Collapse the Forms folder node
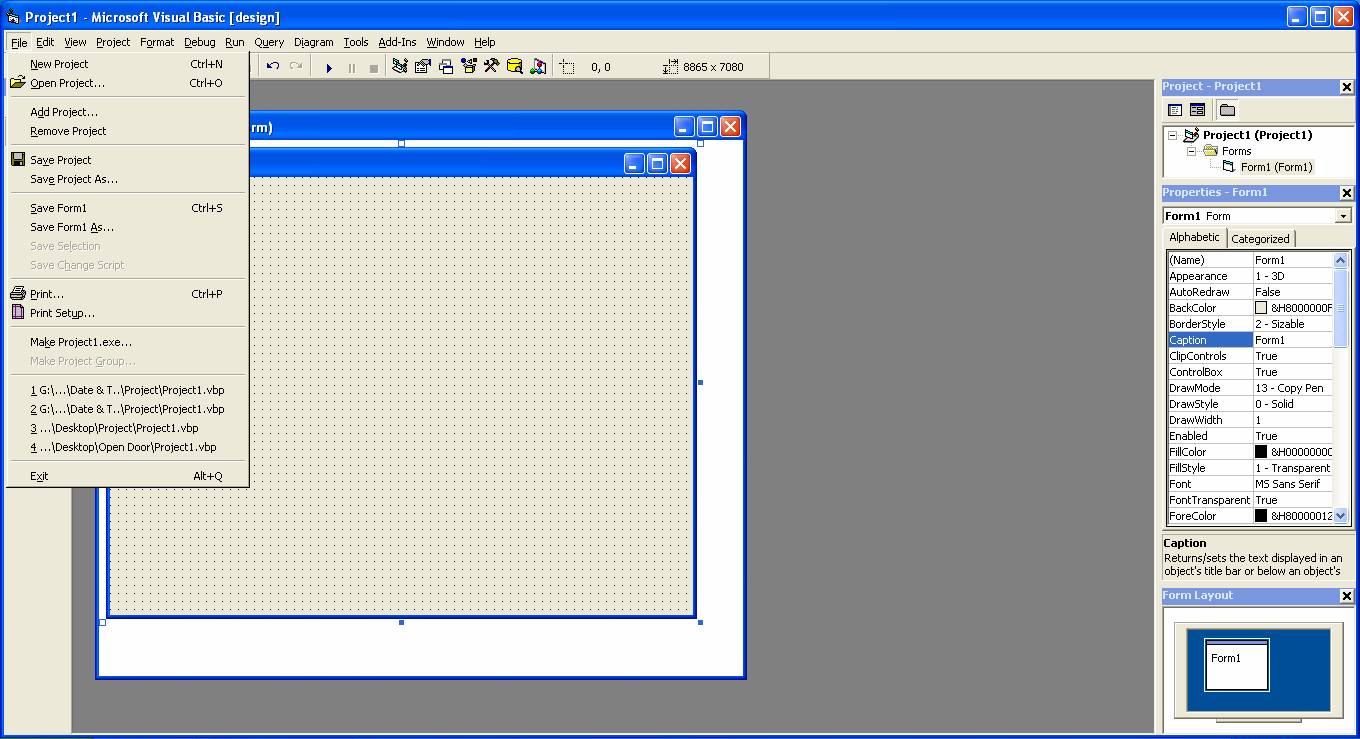The height and width of the screenshot is (739, 1360). 1192,151
